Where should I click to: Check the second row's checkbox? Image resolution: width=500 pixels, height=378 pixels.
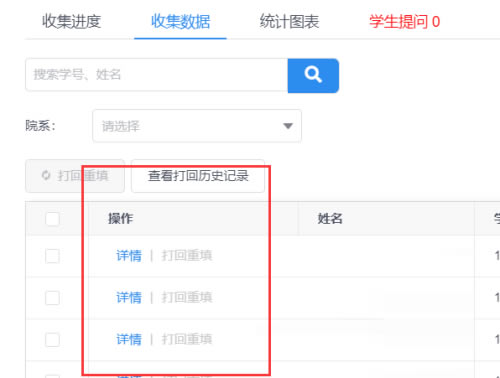52,298
